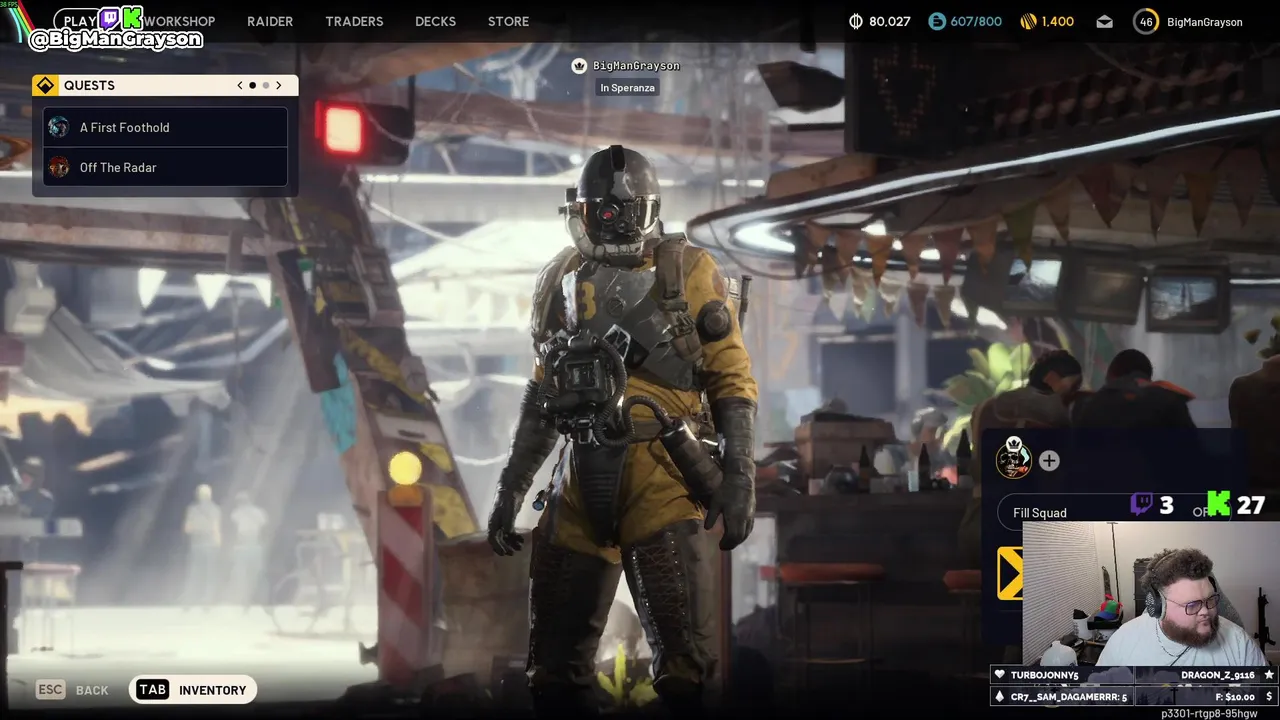1280x720 pixels.
Task: Go to previous quests page arrow
Action: tap(240, 85)
